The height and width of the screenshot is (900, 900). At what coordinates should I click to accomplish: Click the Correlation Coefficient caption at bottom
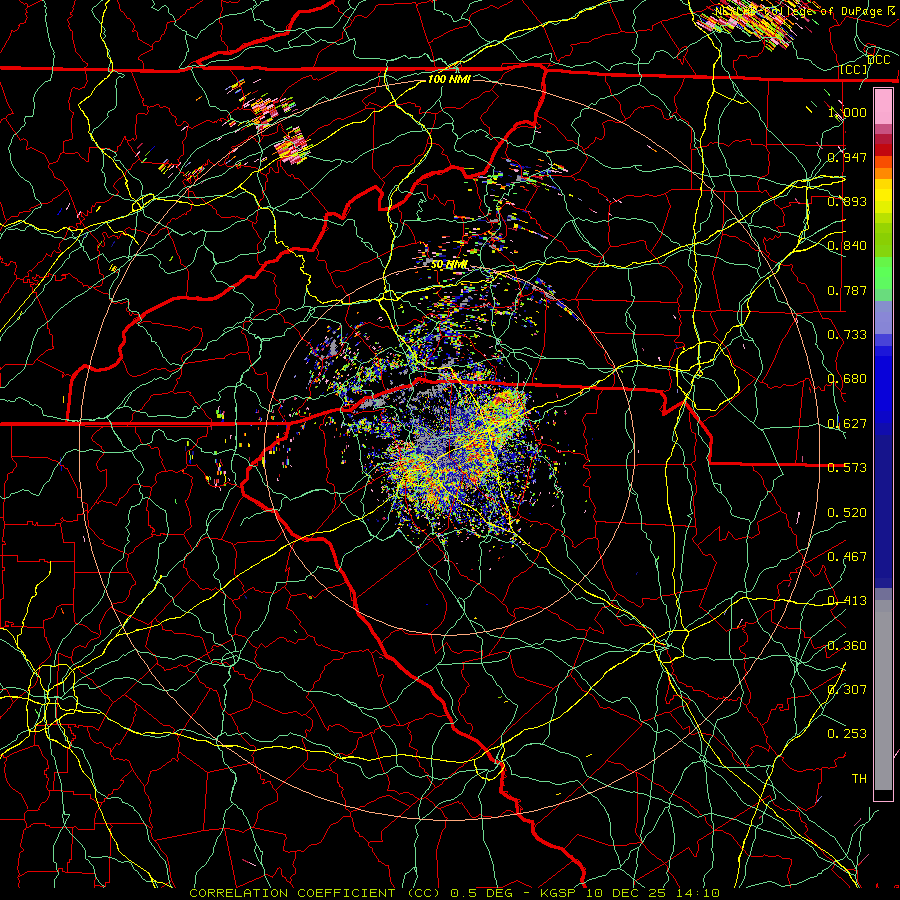point(455,893)
